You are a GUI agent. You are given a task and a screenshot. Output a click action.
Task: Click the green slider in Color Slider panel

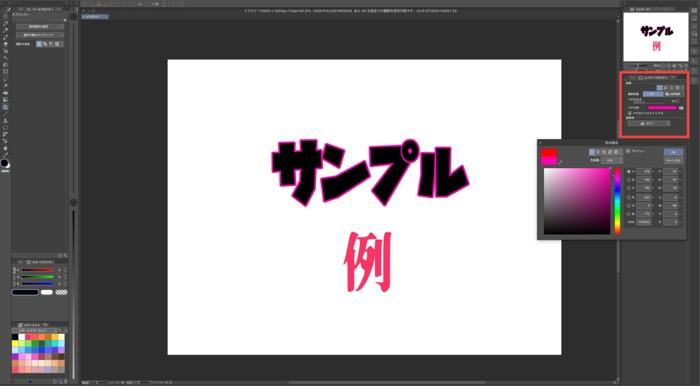pos(38,277)
